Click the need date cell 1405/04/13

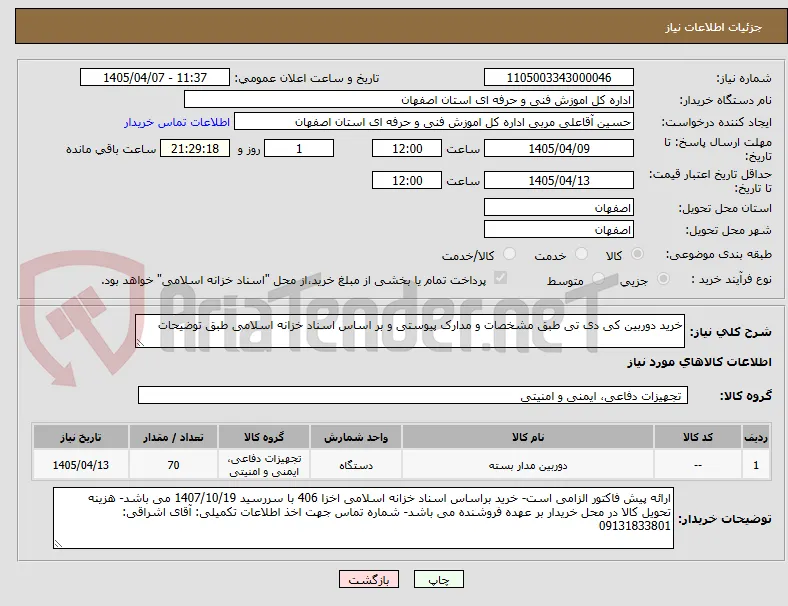(x=81, y=465)
